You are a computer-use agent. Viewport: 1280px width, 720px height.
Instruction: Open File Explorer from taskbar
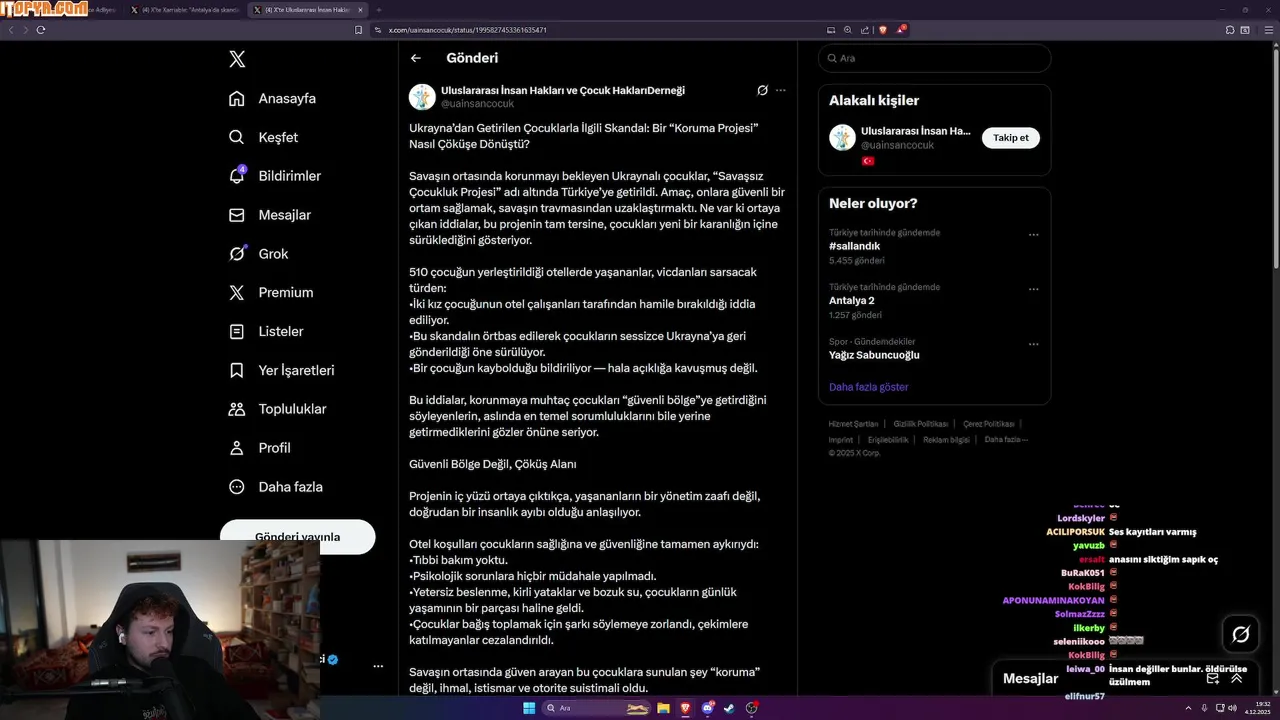pos(664,708)
